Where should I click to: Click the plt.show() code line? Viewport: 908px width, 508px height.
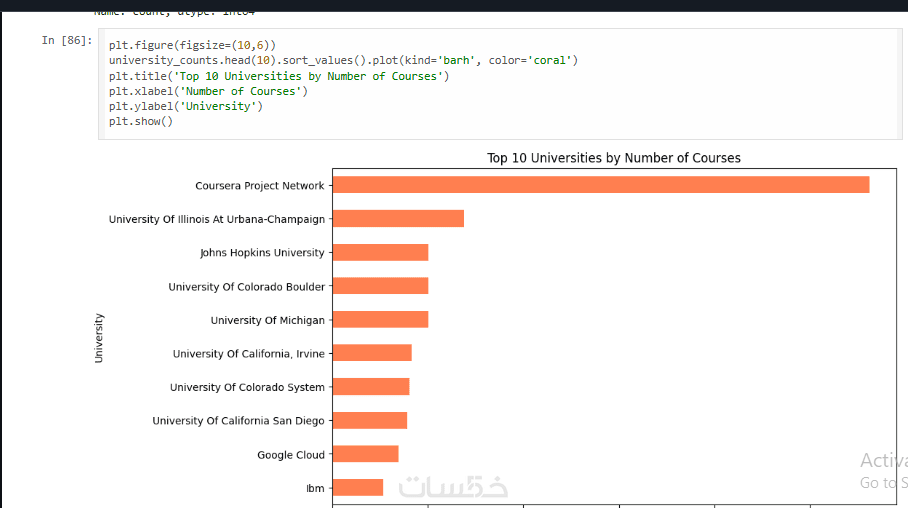[x=141, y=121]
